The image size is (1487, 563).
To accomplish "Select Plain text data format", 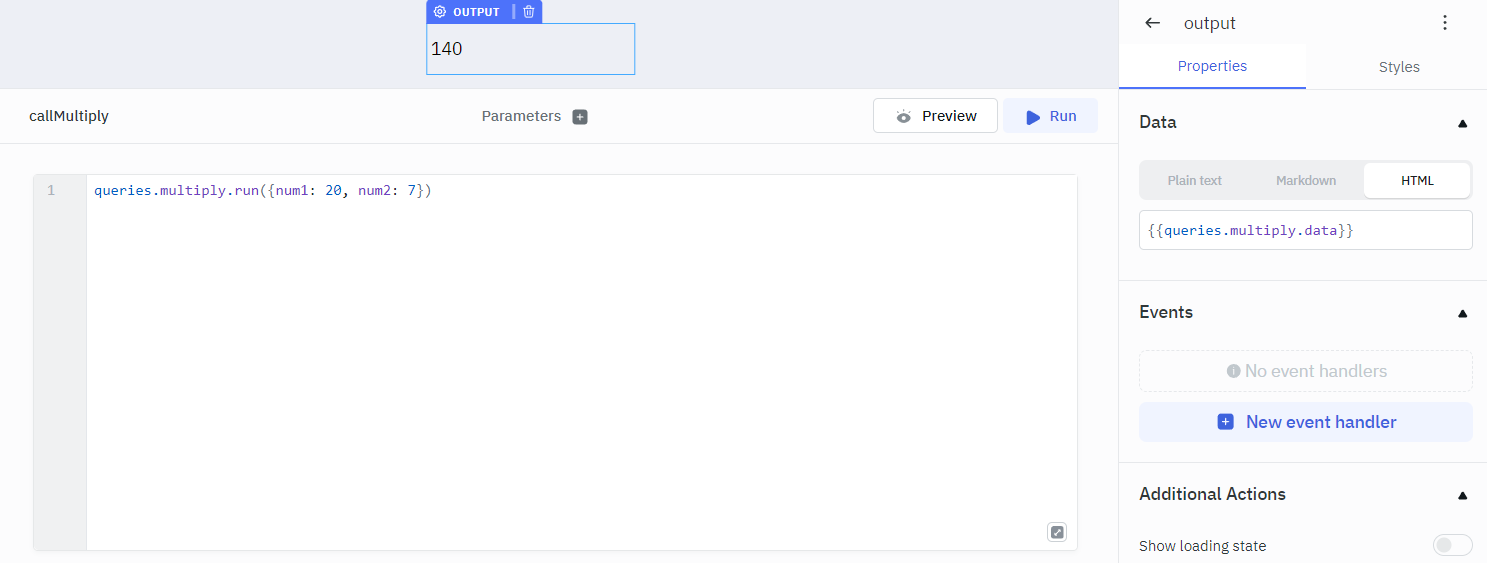I will (1195, 181).
